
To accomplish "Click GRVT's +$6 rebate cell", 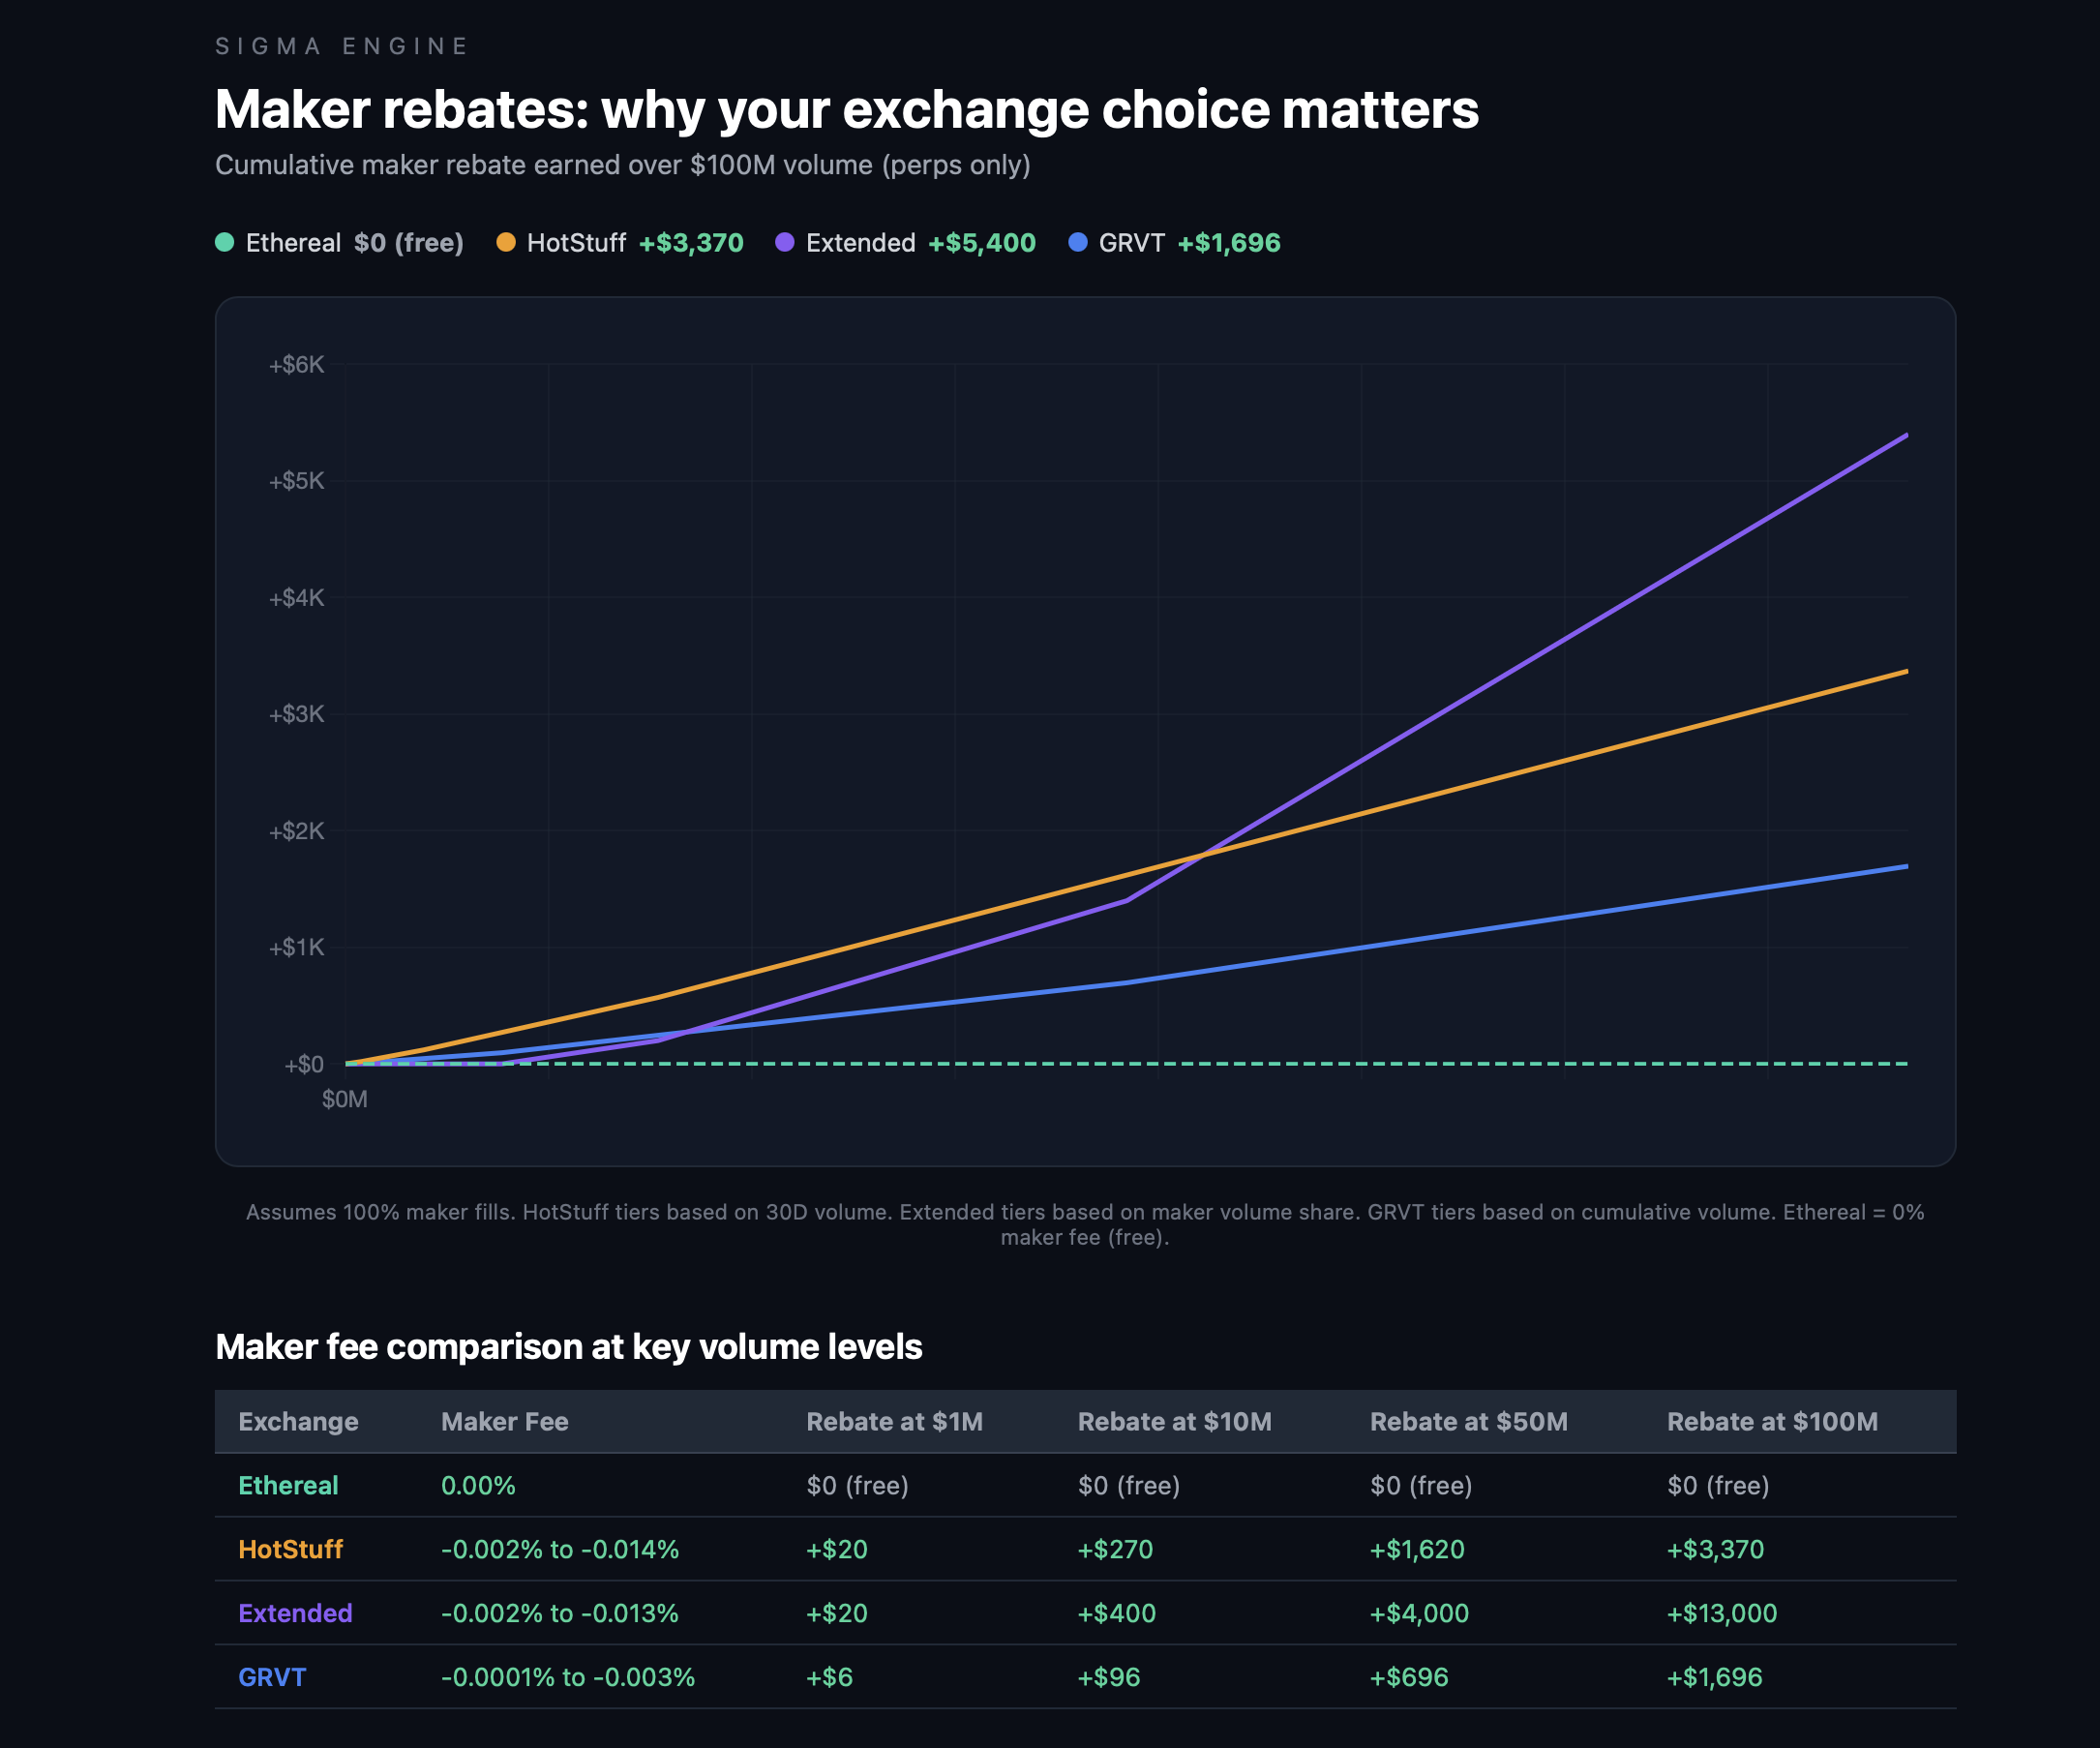I will [829, 1677].
